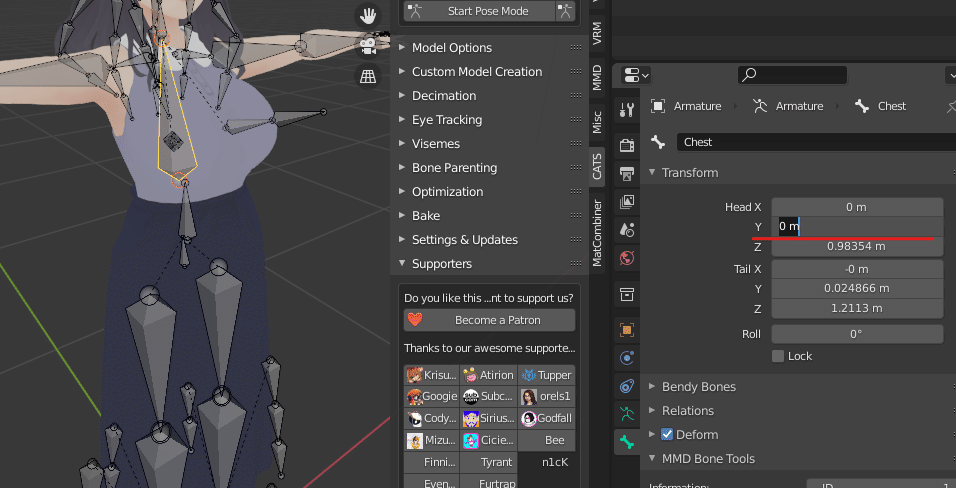Expand the Relations panel
The image size is (956, 488).
click(652, 411)
